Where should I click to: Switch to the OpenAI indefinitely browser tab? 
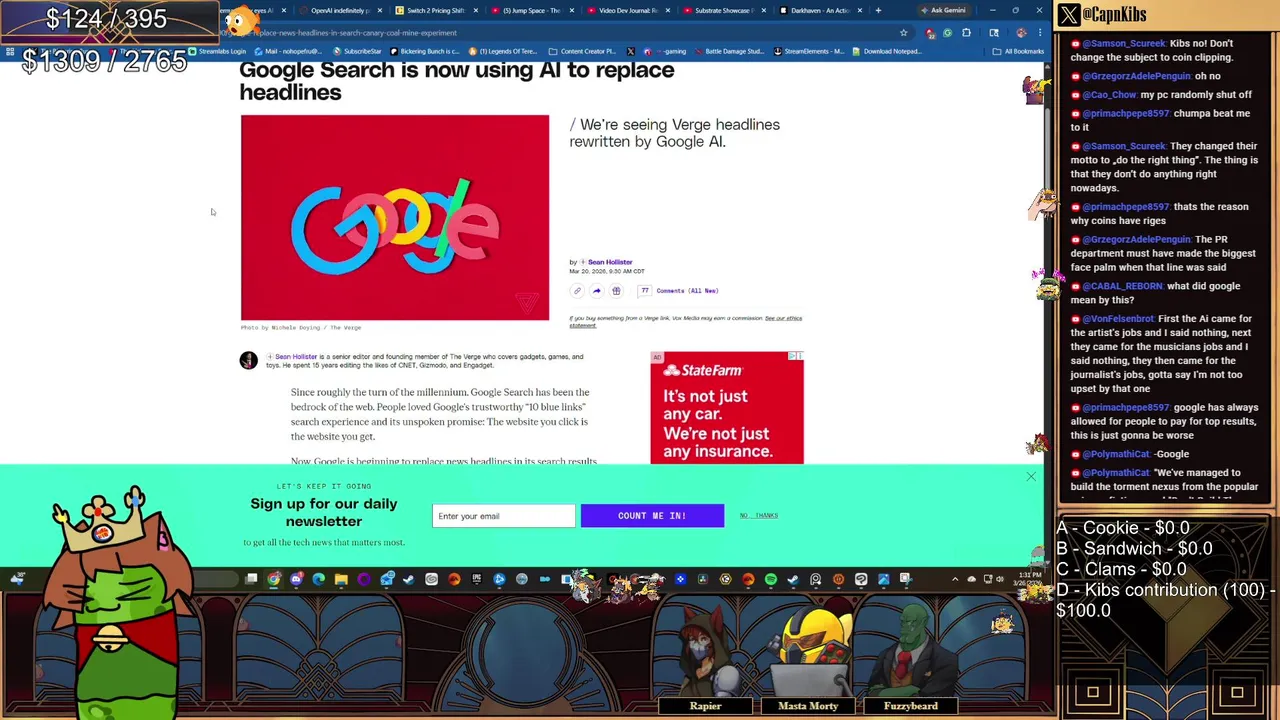(x=340, y=11)
